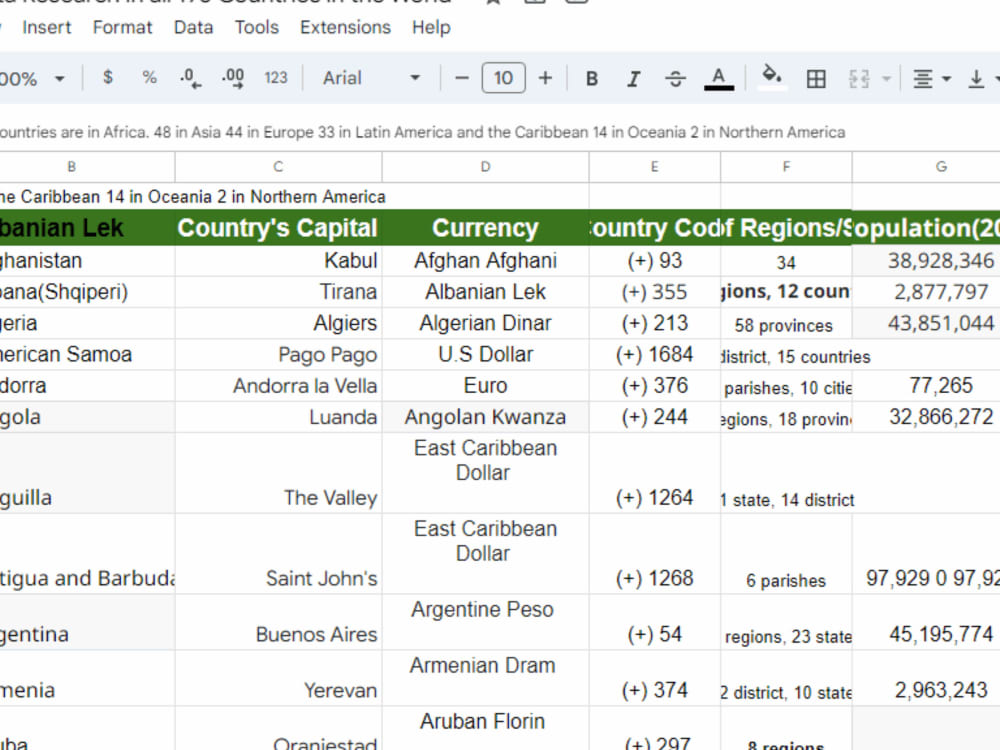
Task: Select the cell containing Kabul
Action: click(x=278, y=260)
